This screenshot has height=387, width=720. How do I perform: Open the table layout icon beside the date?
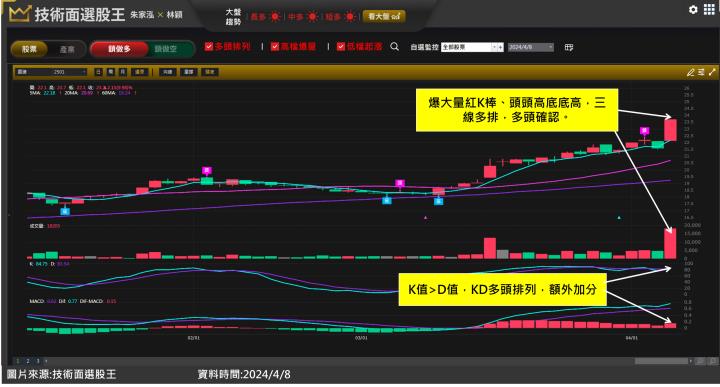point(568,47)
